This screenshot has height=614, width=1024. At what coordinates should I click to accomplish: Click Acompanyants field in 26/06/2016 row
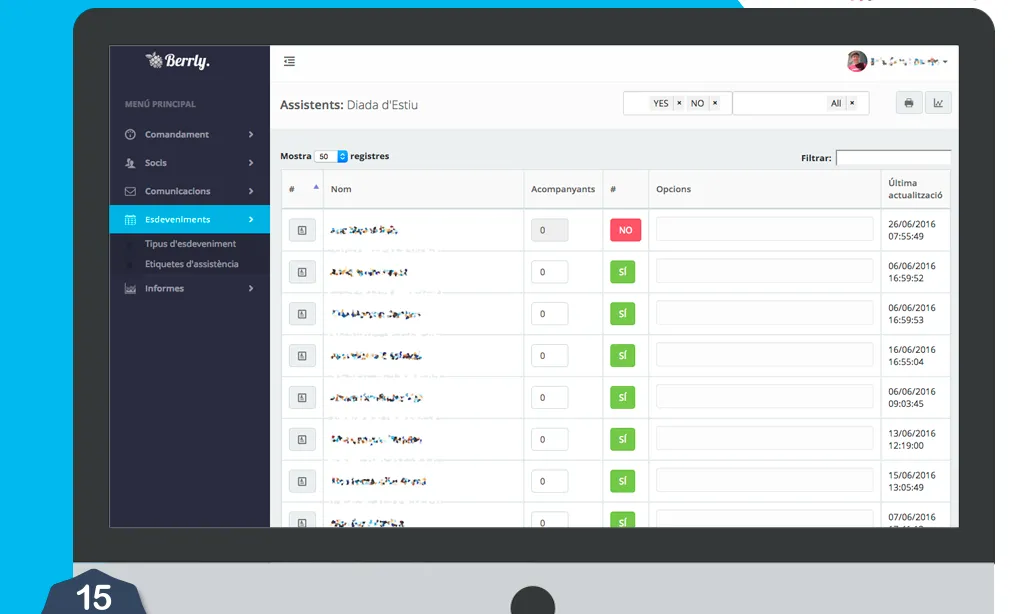tap(549, 230)
